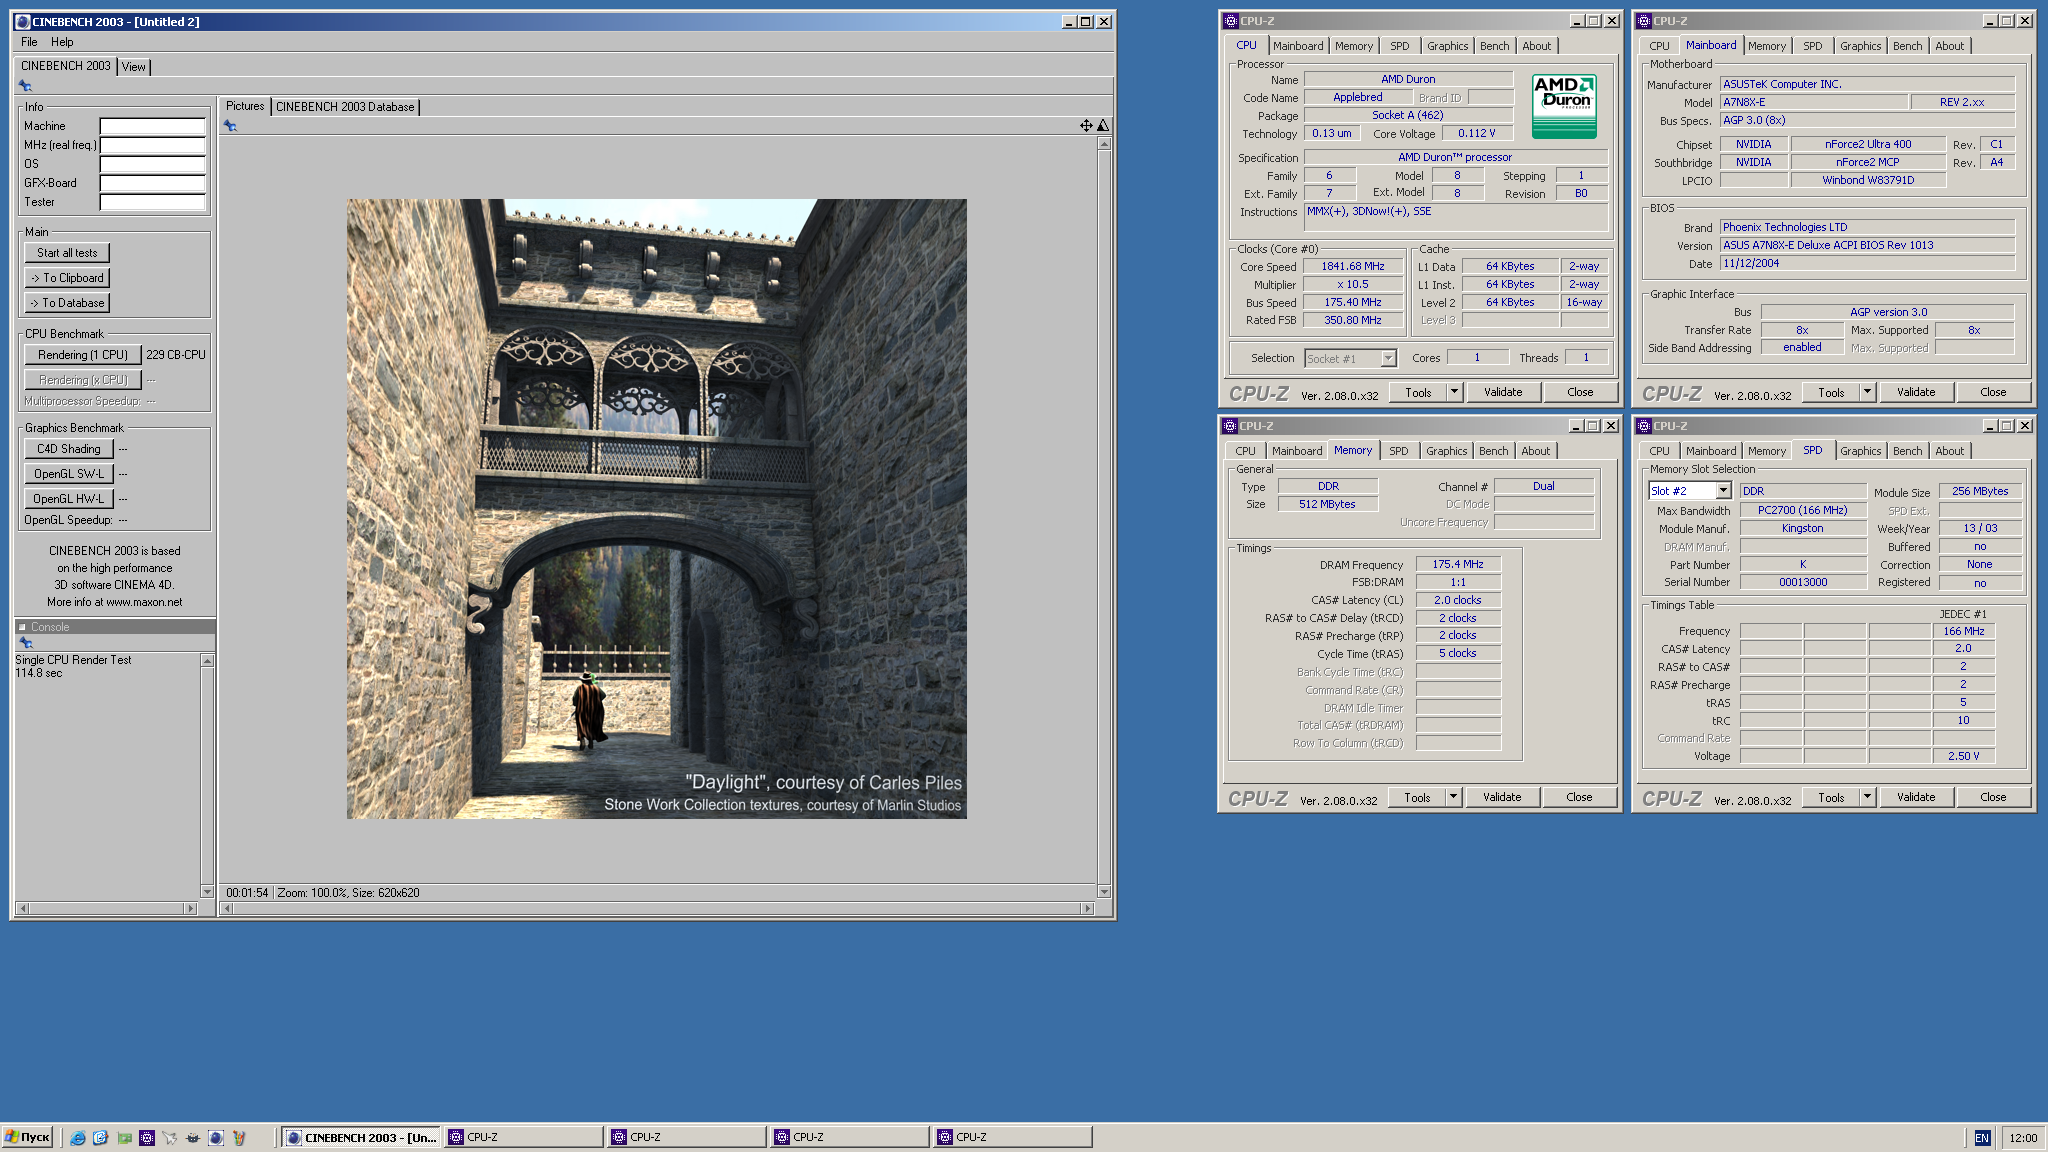Click the CINEBENCH title bar application icon
Screen dimensions: 2048x1152
point(22,22)
